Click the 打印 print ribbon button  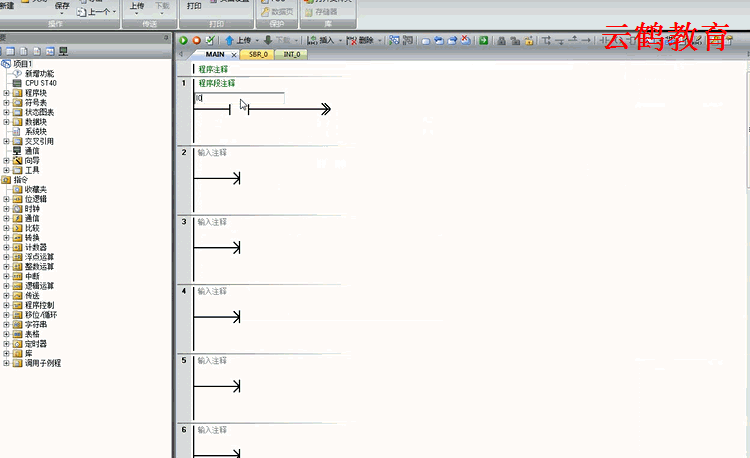coord(194,6)
